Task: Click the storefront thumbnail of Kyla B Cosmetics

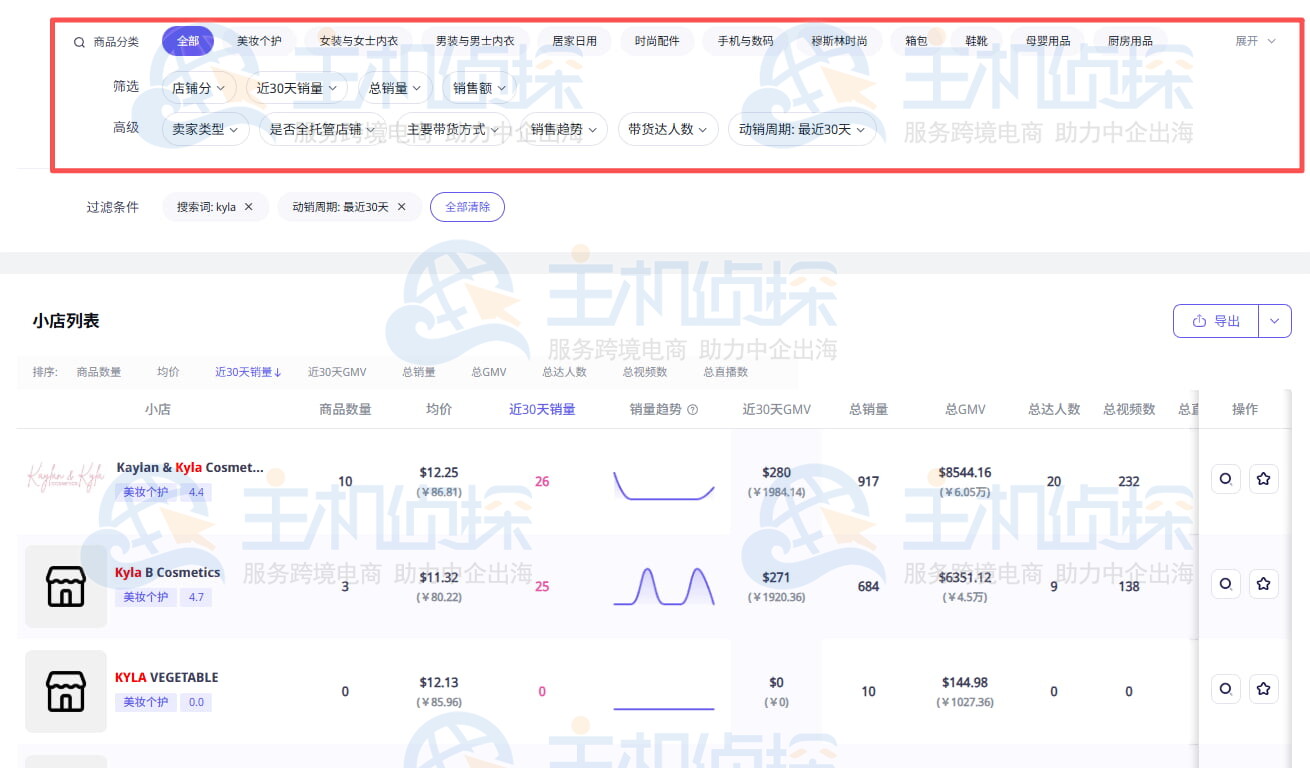Action: pyautogui.click(x=65, y=586)
